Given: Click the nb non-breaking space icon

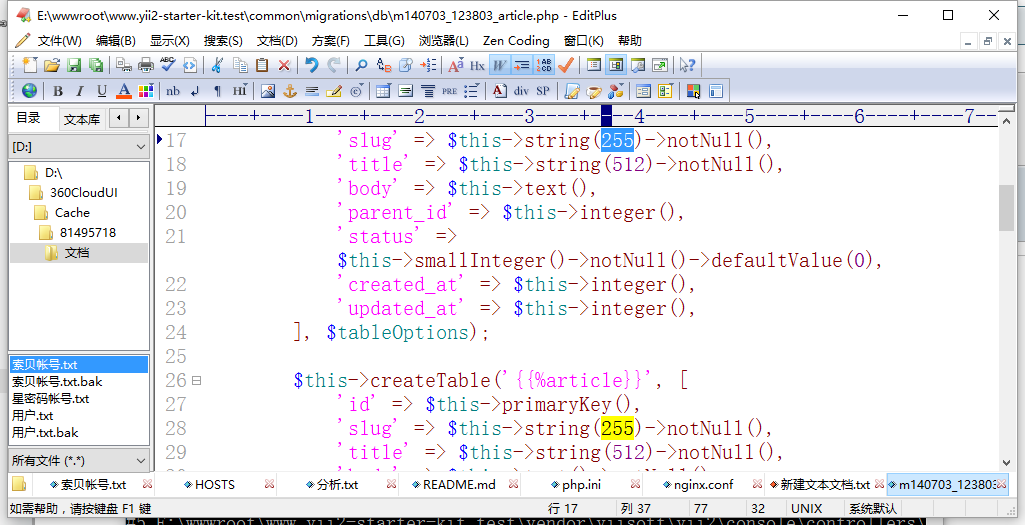Looking at the screenshot, I should tap(173, 91).
